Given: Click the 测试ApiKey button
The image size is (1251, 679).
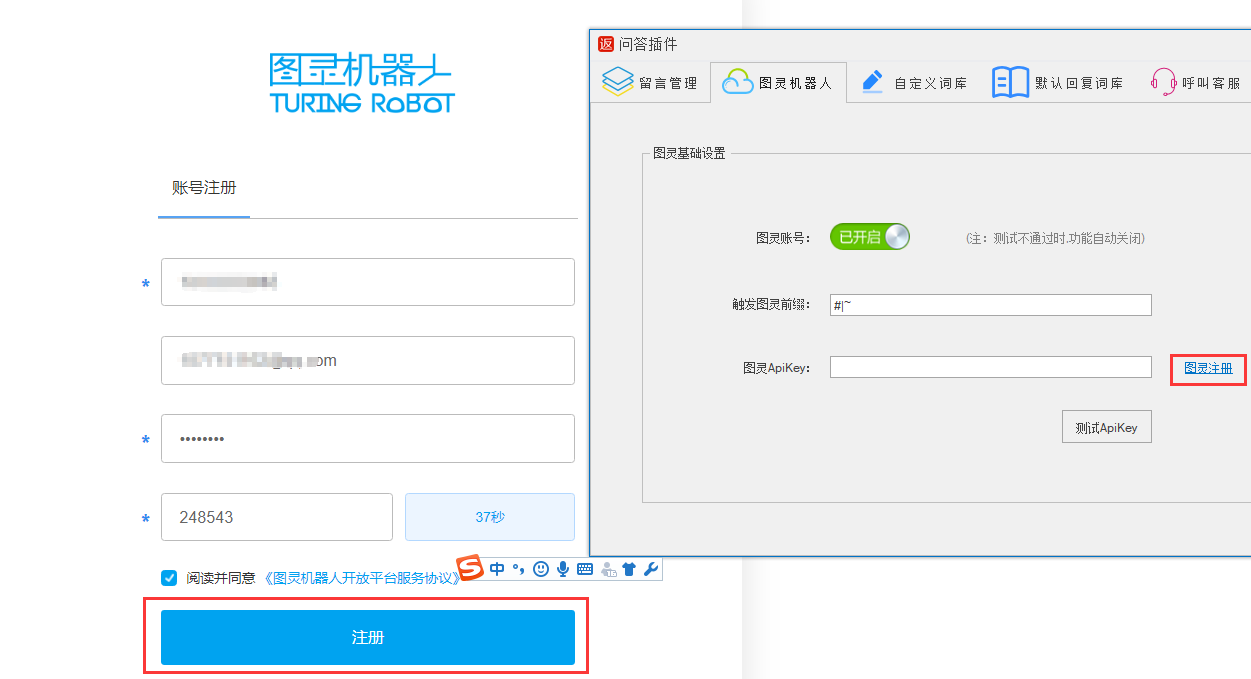Looking at the screenshot, I should tap(1107, 427).
